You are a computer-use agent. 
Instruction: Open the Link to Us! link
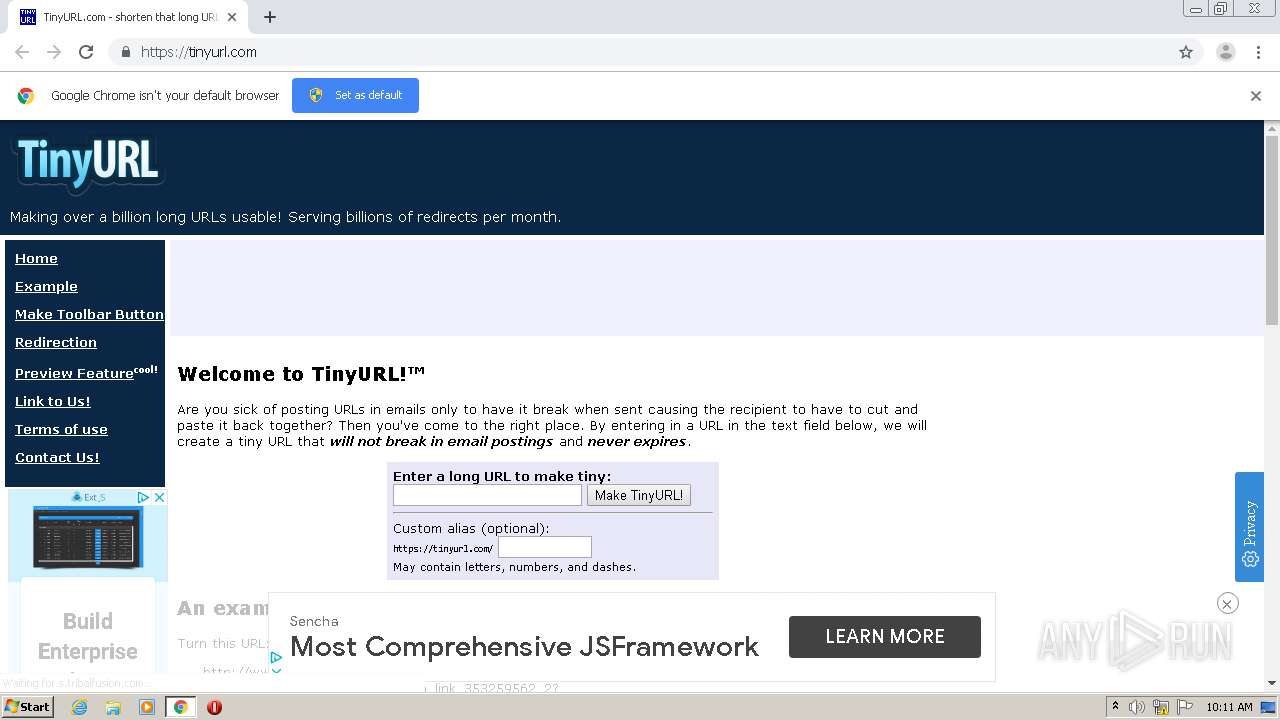[53, 401]
